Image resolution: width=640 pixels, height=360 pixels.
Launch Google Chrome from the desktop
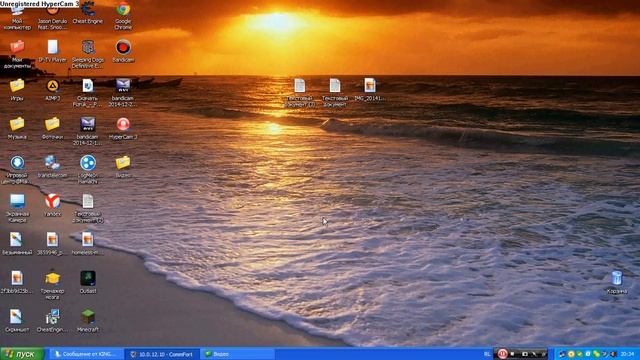coord(123,16)
